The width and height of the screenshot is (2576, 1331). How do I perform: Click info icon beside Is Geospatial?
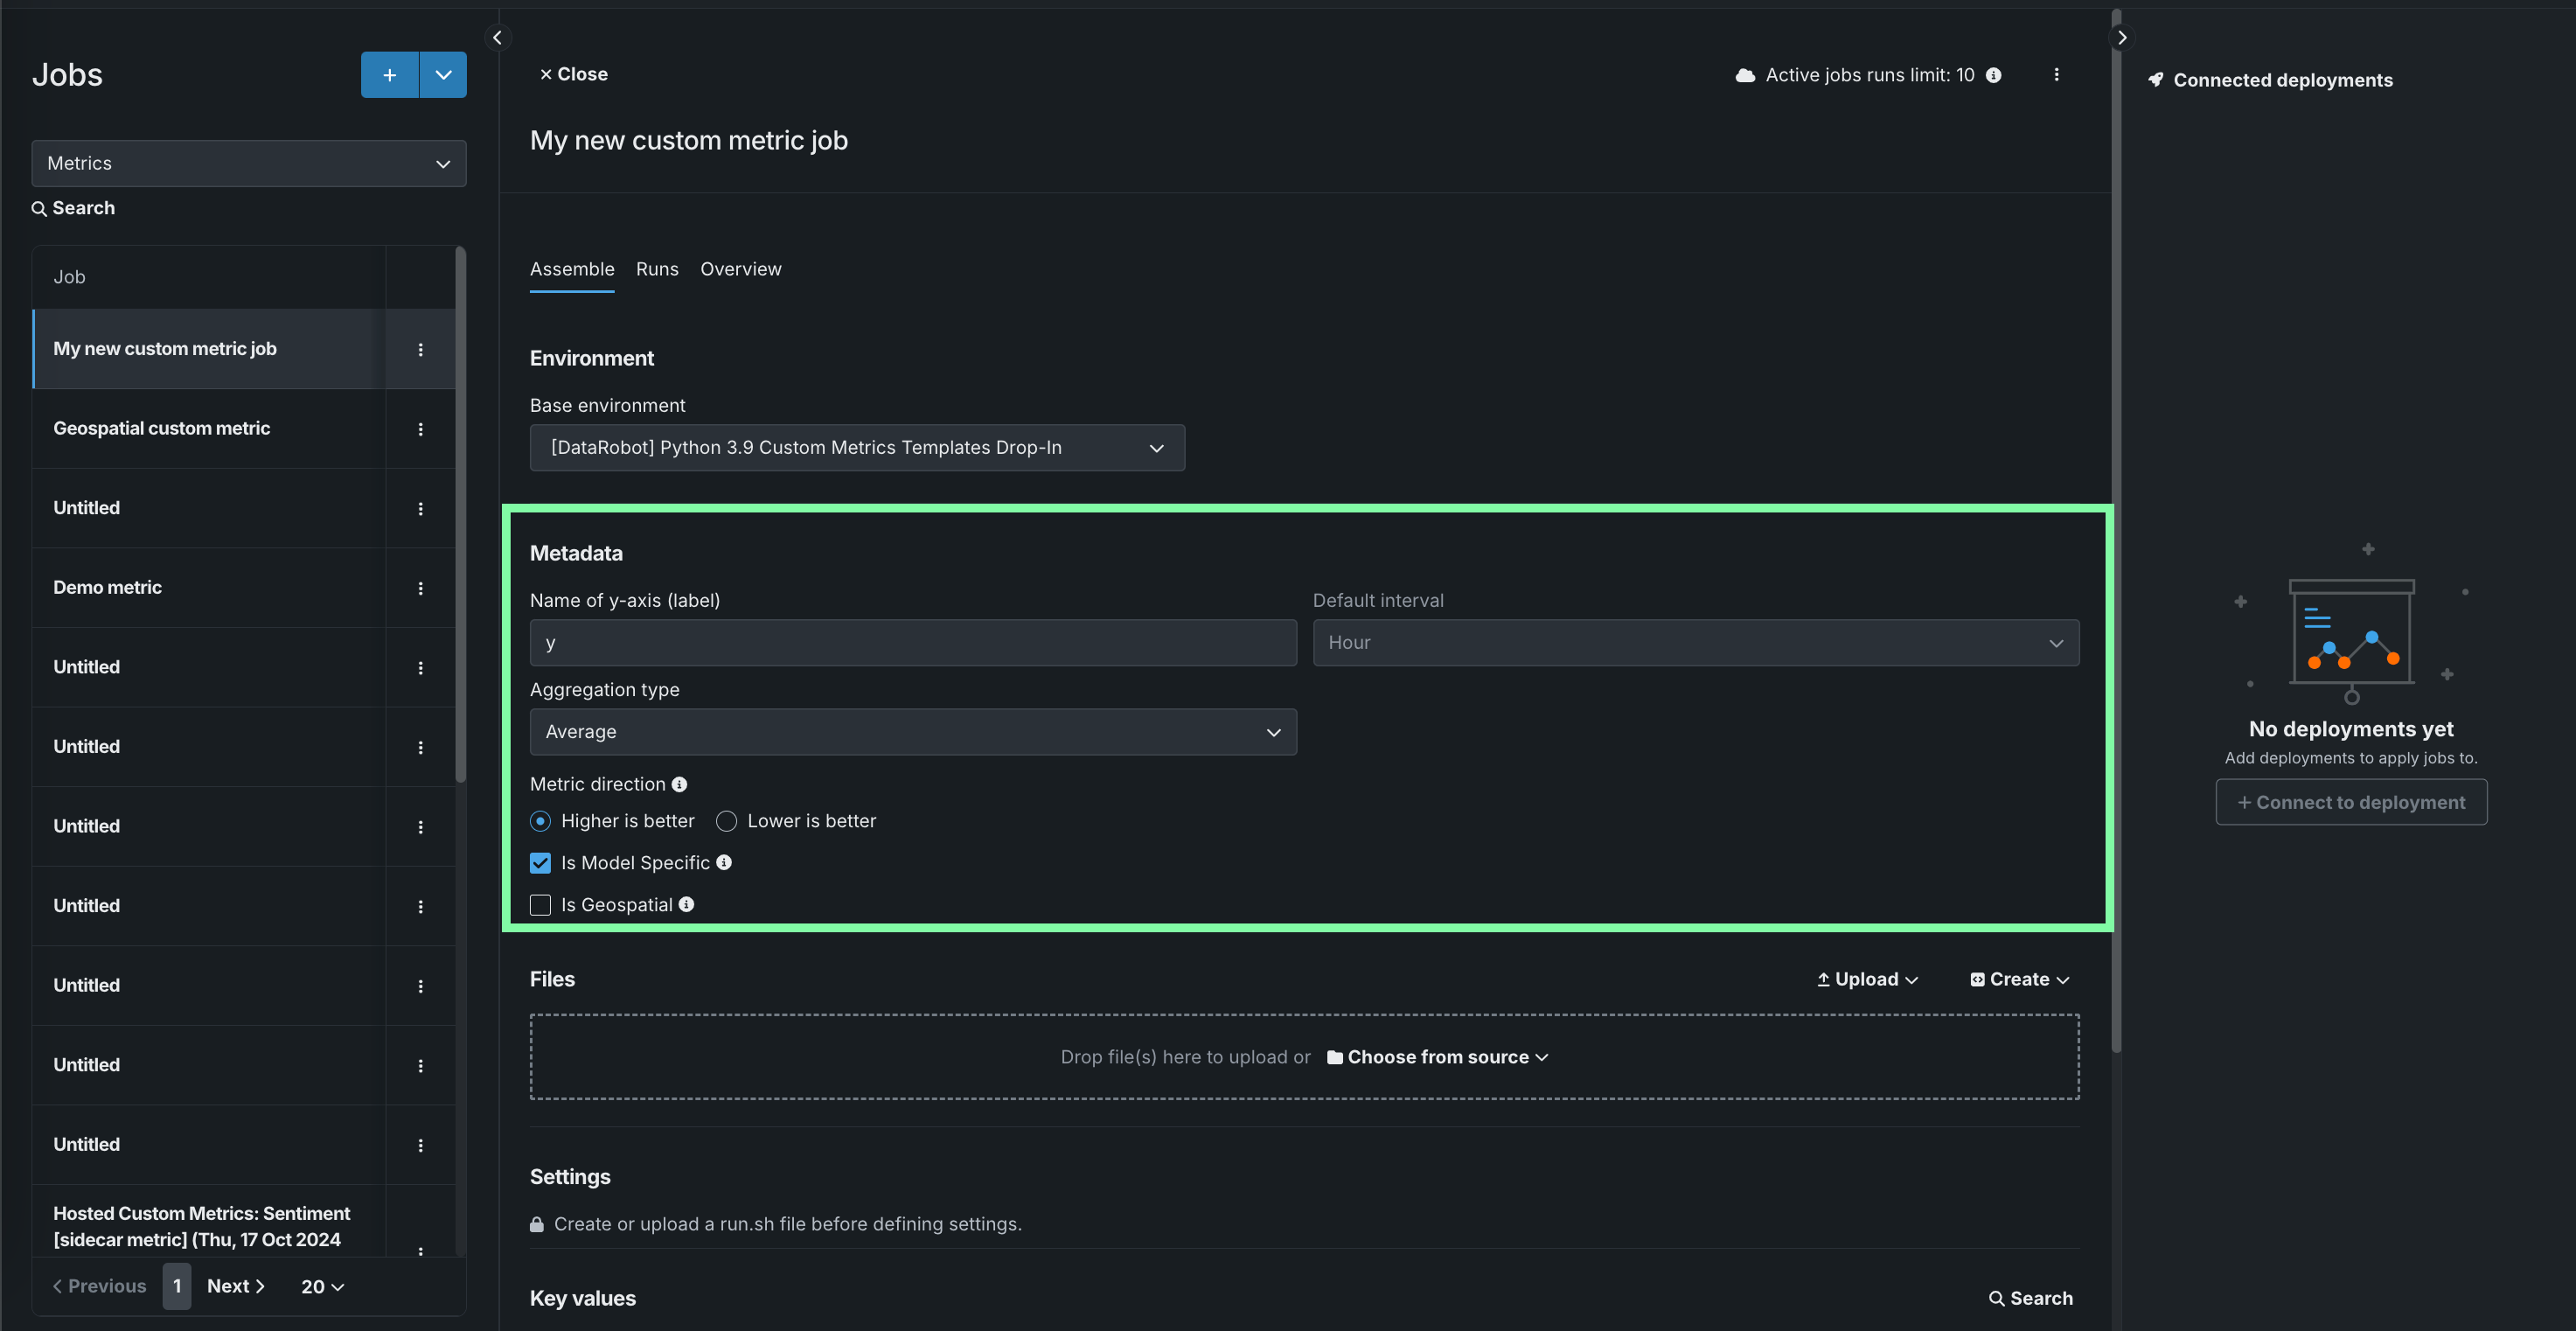[x=686, y=905]
